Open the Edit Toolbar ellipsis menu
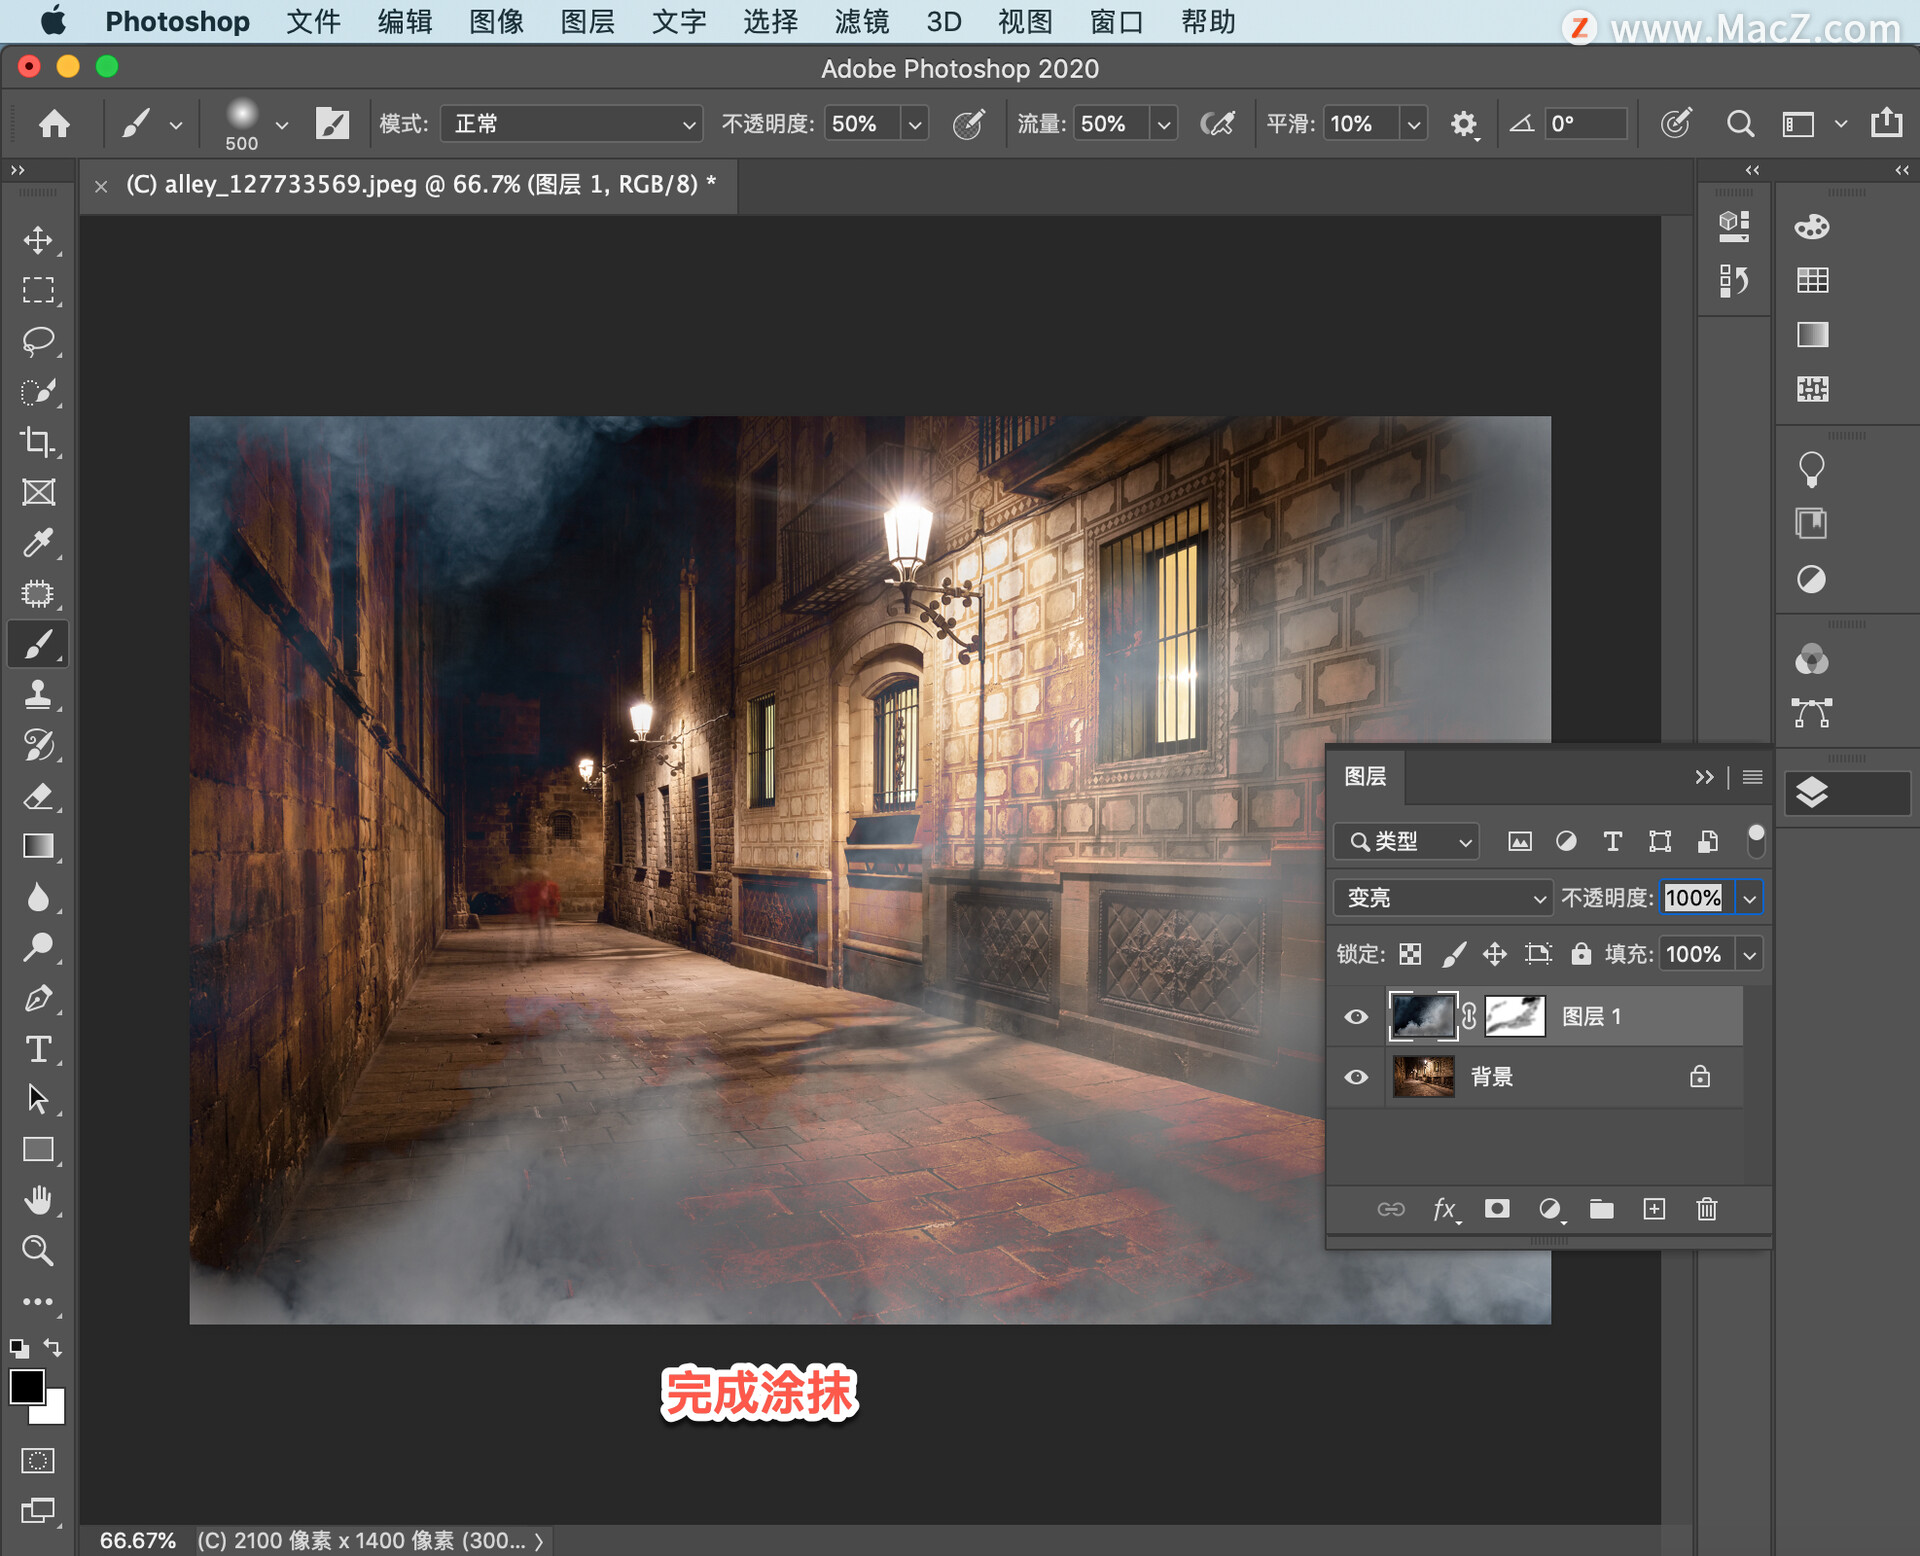Viewport: 1920px width, 1556px height. [38, 1302]
